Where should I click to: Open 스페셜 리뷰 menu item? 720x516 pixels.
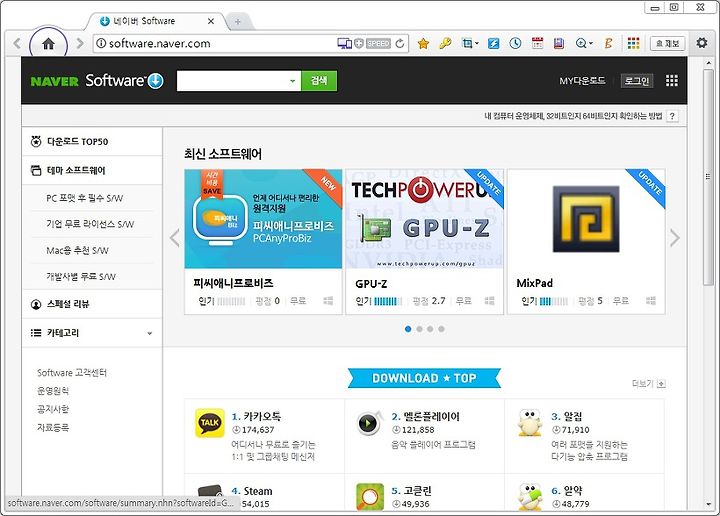[x=92, y=304]
